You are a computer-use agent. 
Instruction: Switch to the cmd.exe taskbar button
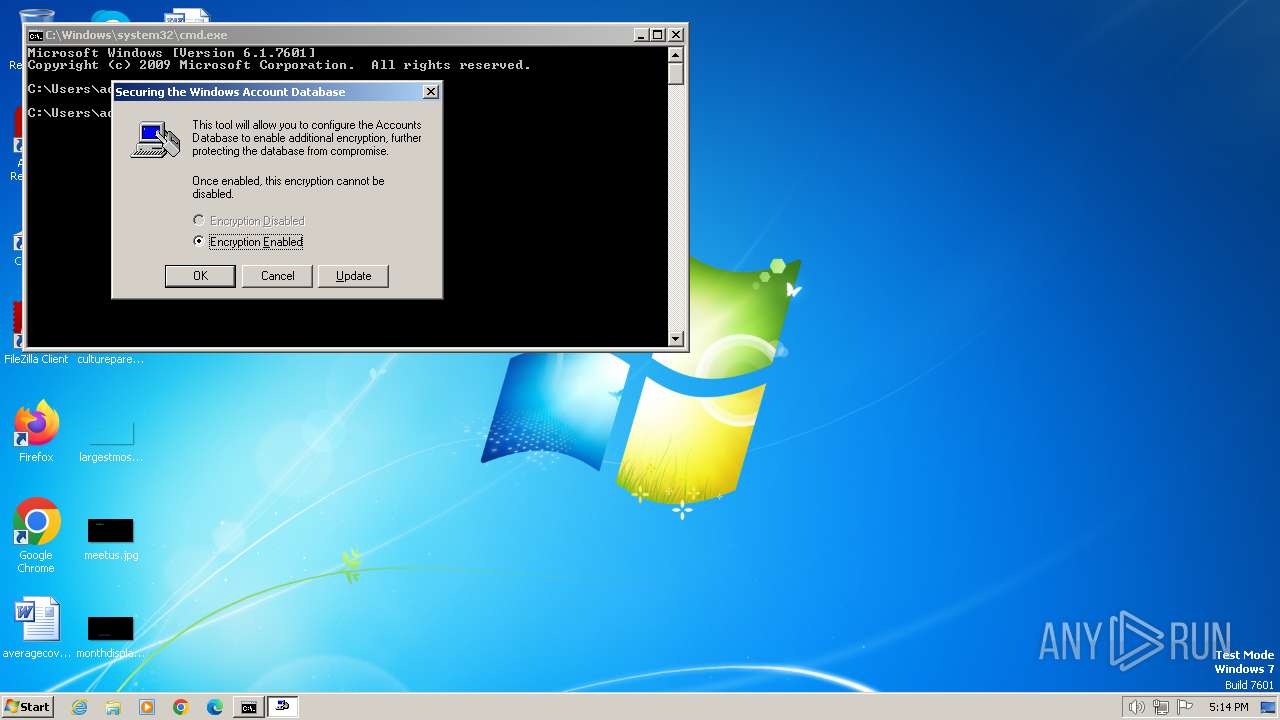point(248,707)
